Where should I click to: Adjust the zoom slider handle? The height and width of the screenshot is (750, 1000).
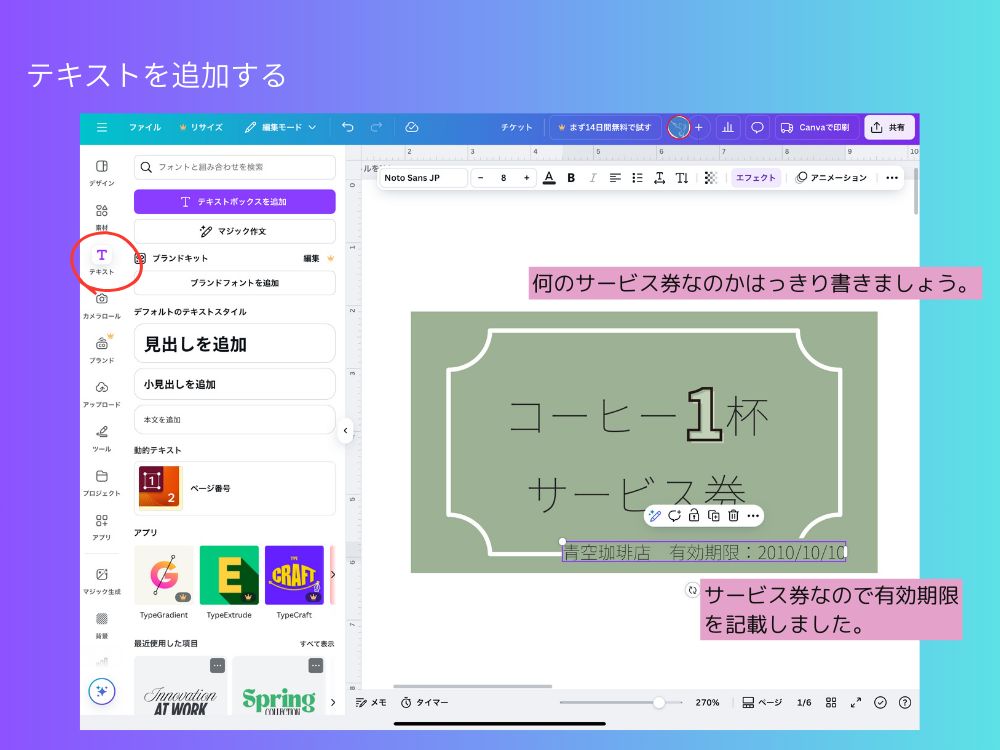tap(658, 703)
